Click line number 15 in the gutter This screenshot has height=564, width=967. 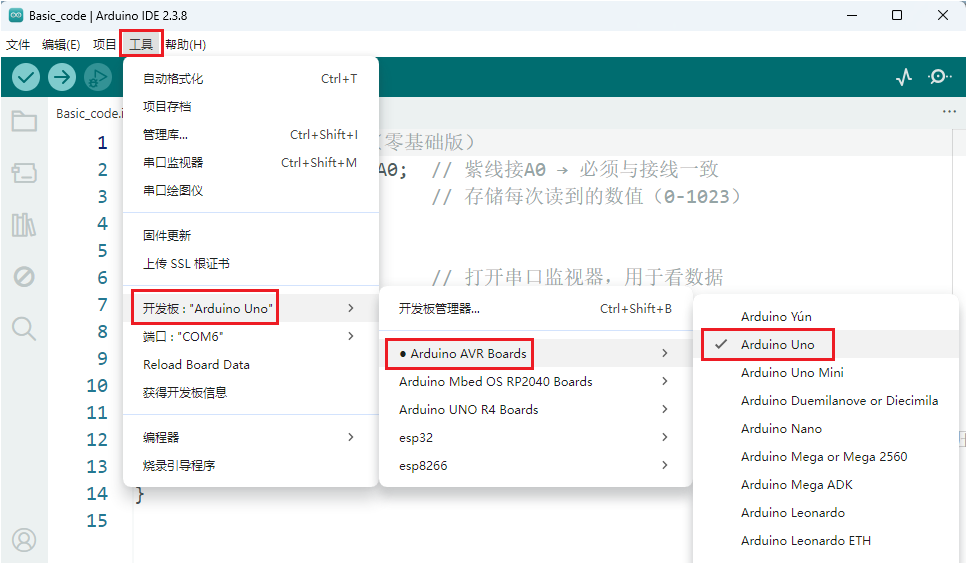(97, 521)
